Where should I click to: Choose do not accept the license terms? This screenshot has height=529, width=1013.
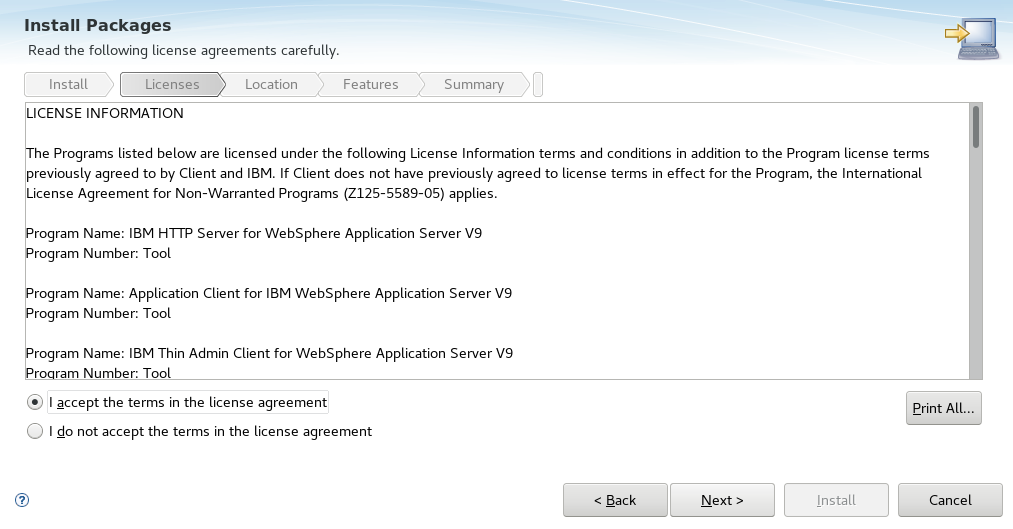click(x=36, y=432)
